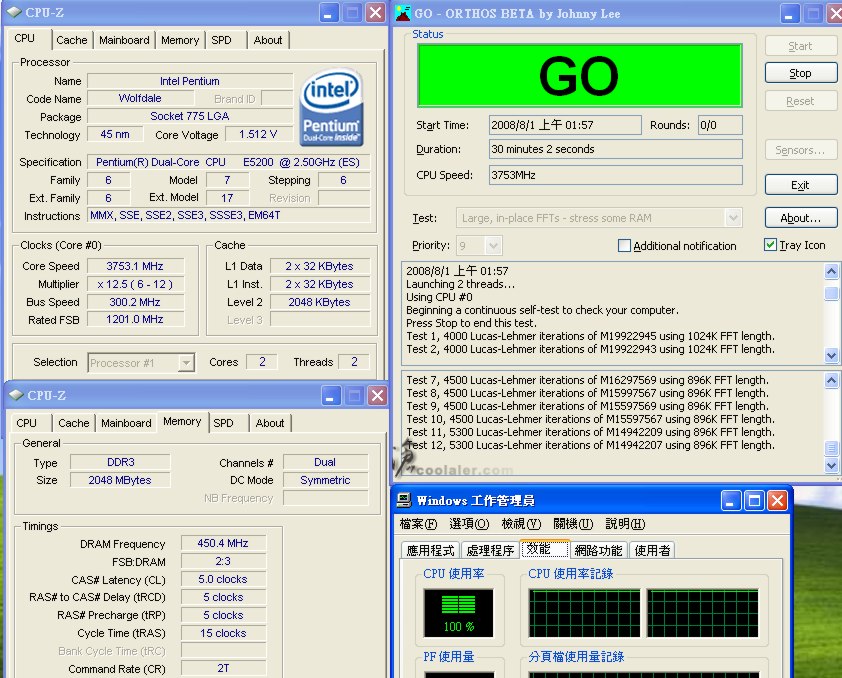Switch to 應用程式 tab in Task Manager
The image size is (842, 678).
point(430,550)
